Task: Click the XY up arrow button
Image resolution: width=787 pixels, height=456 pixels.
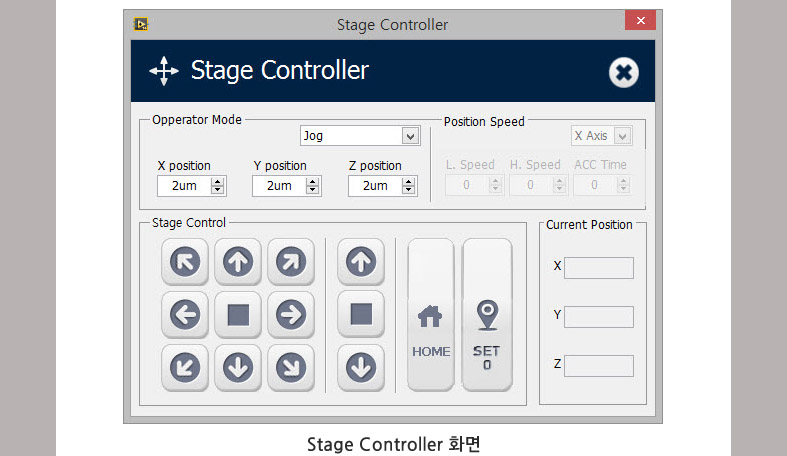Action: pos(238,261)
